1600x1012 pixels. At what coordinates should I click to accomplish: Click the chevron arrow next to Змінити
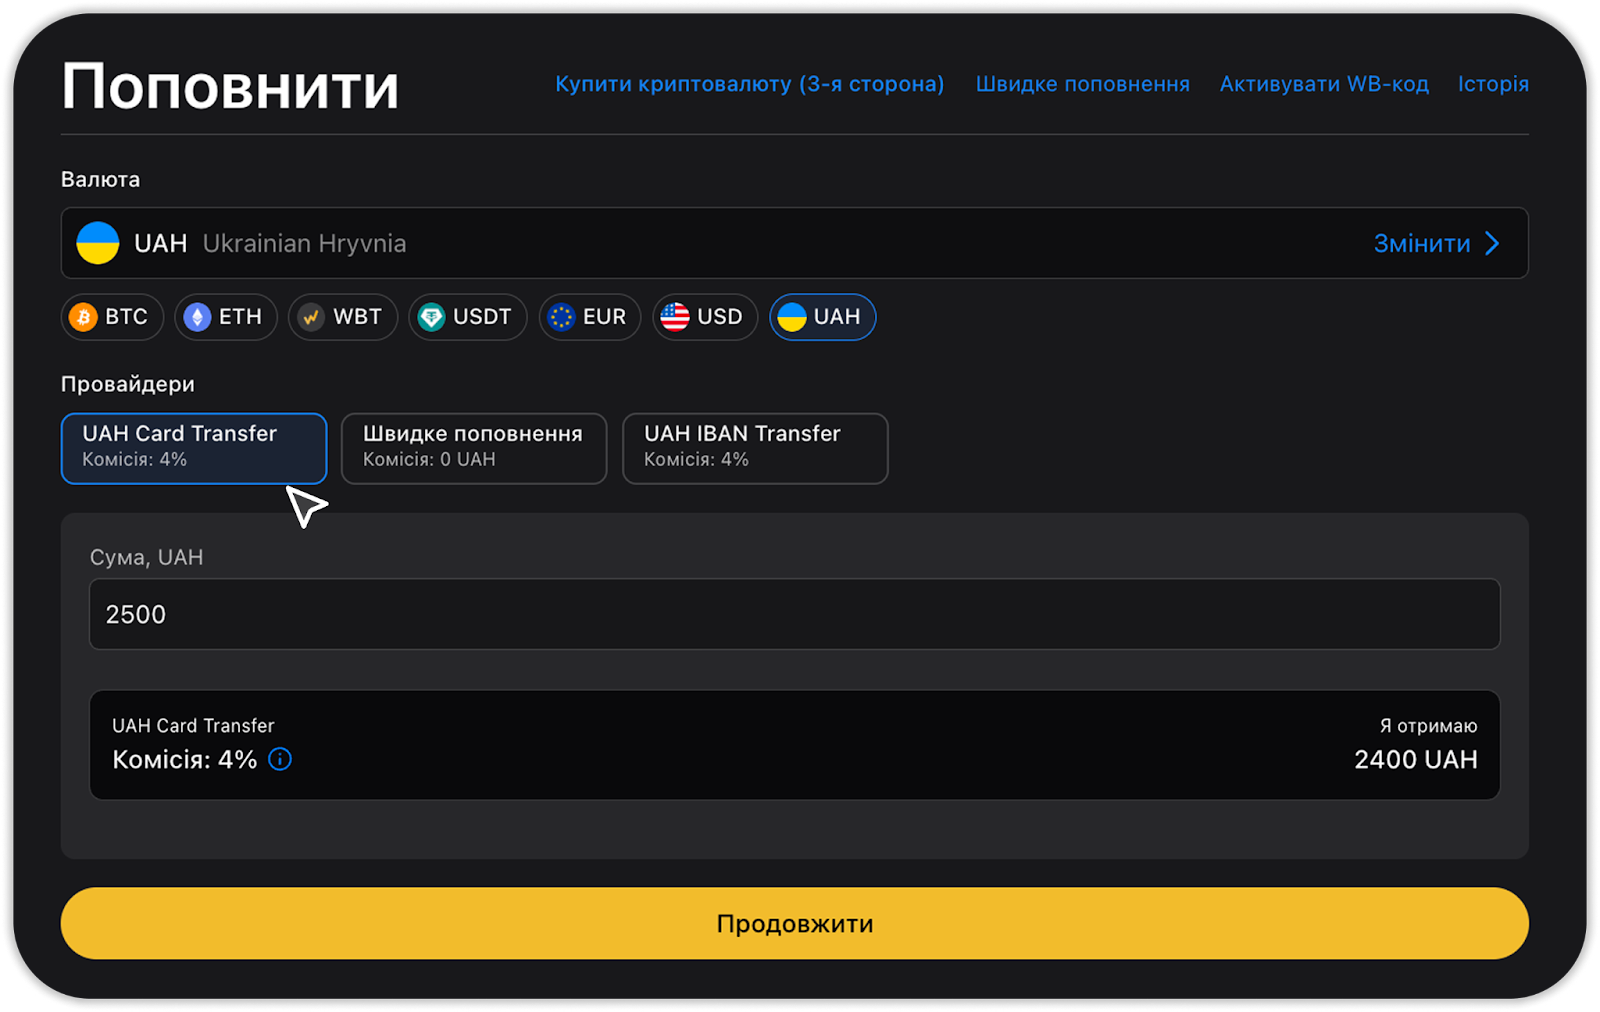1492,243
